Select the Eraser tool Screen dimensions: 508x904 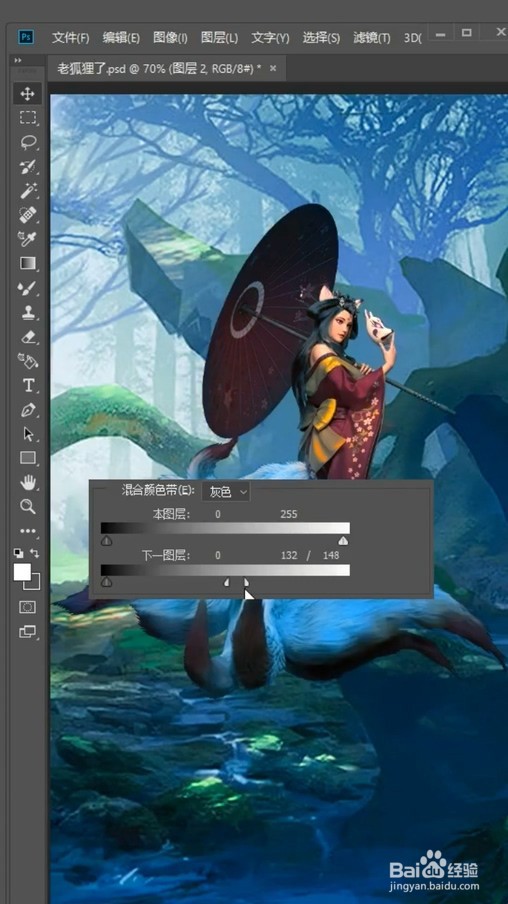(x=28, y=337)
